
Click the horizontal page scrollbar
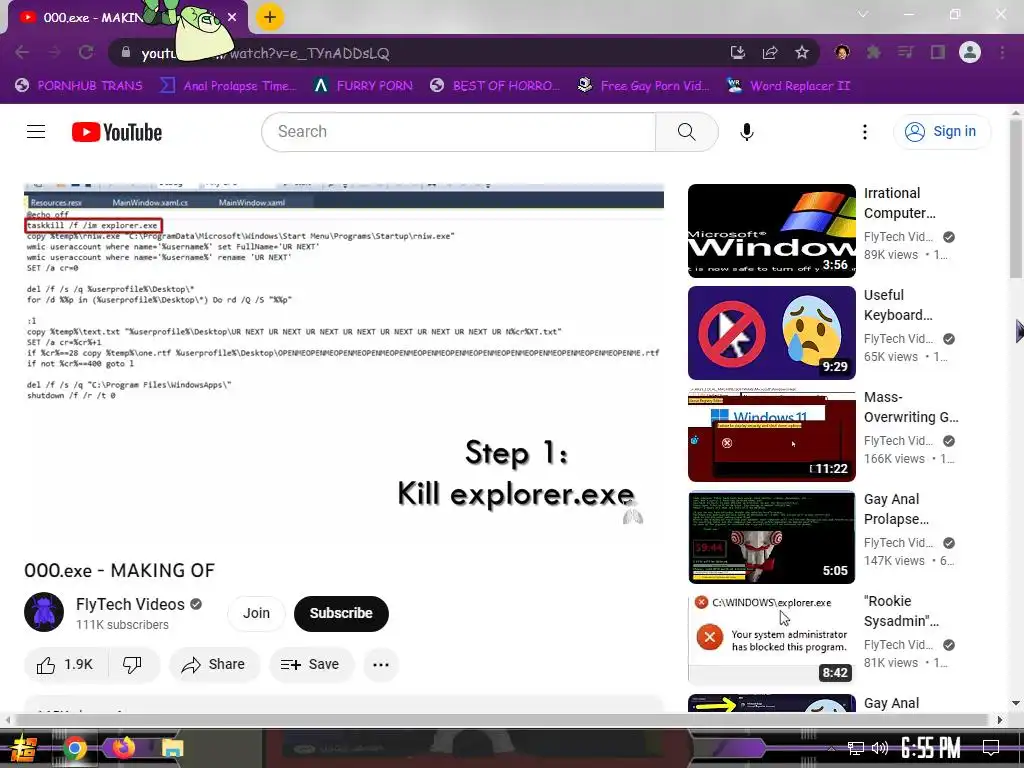[x=503, y=720]
